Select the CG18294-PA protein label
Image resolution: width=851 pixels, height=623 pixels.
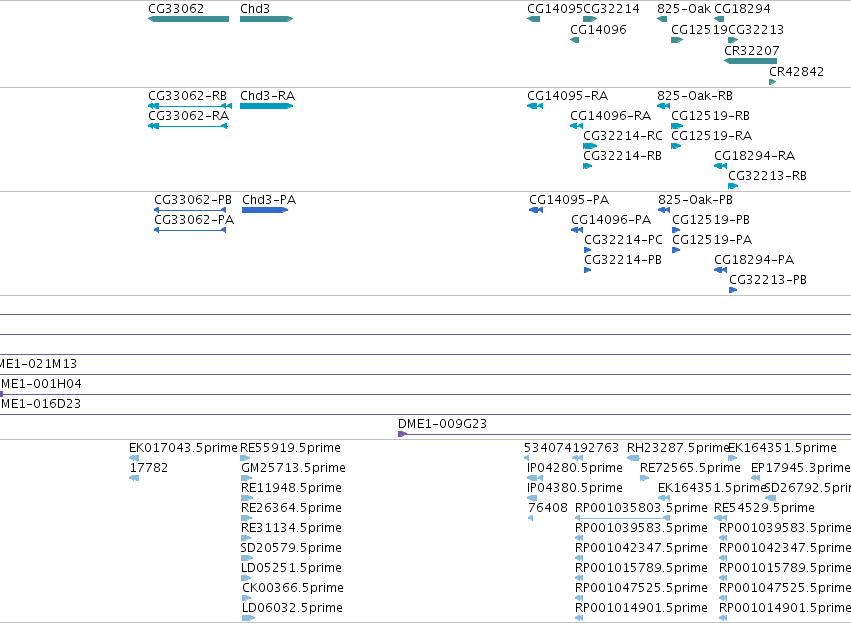[x=754, y=260]
